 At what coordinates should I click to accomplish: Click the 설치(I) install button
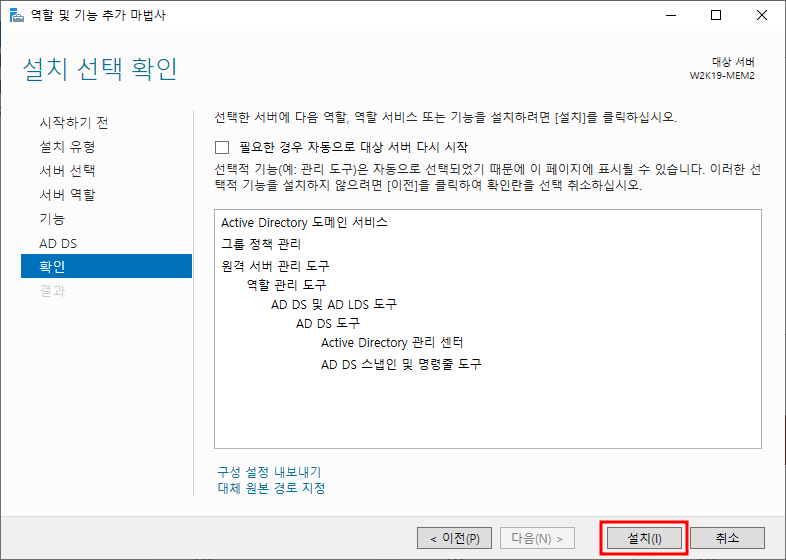click(644, 538)
